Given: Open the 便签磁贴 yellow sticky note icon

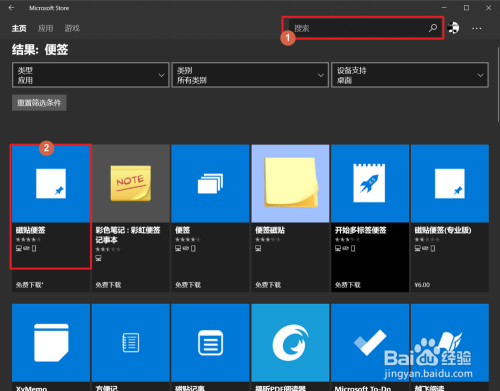Looking at the screenshot, I should tap(290, 183).
